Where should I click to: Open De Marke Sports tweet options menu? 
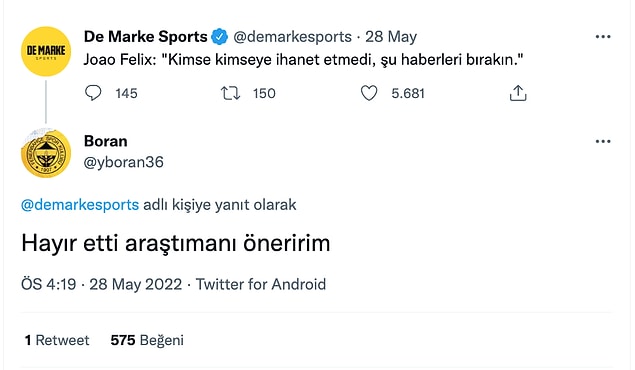[x=603, y=37]
